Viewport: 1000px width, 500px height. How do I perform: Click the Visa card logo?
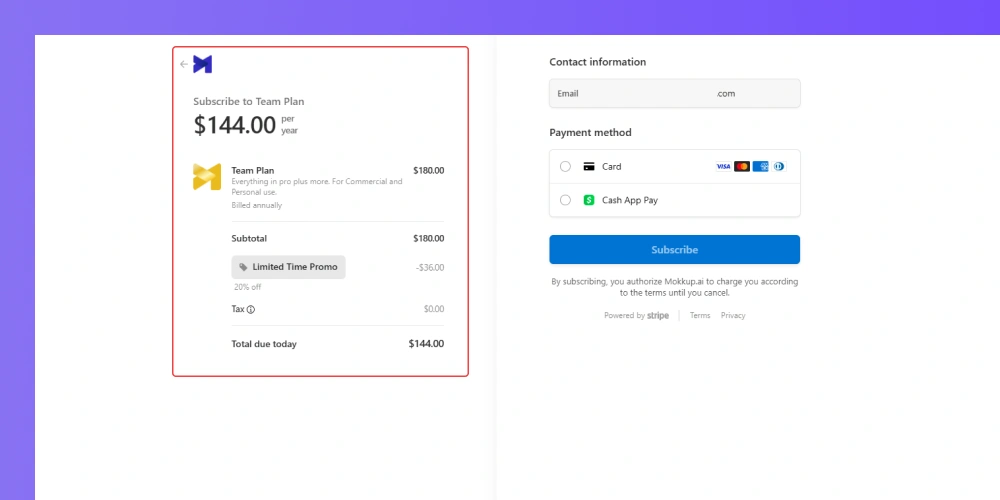tap(723, 166)
